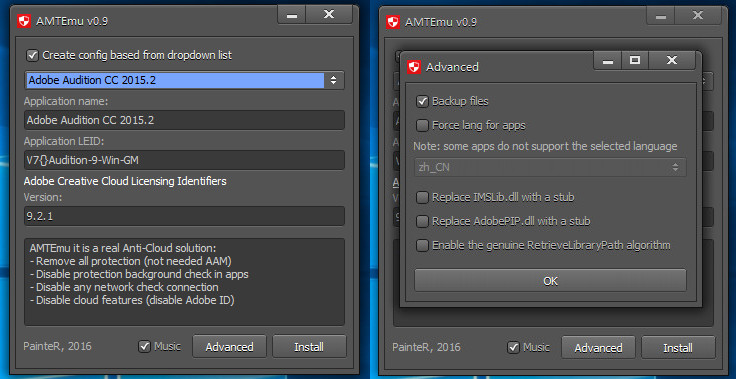Screen dimensions: 736x379
Task: Click the AMTEmu shield icon in left window
Action: pyautogui.click(x=23, y=22)
